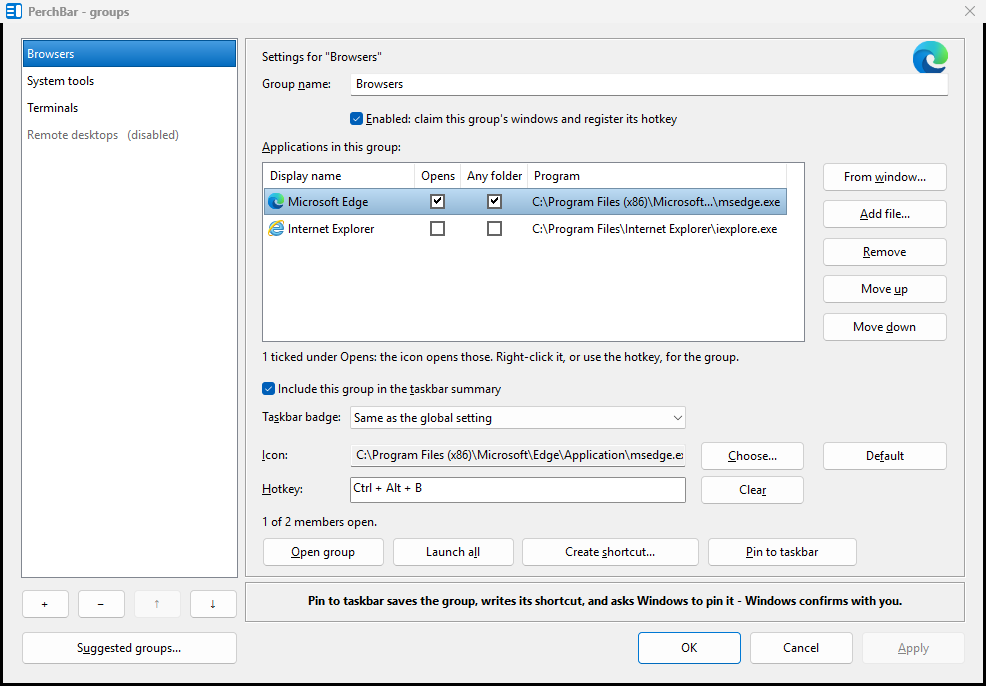Screen dimensions: 986x686
Task: Open the Taskbar badge dropdown
Action: coord(518,418)
